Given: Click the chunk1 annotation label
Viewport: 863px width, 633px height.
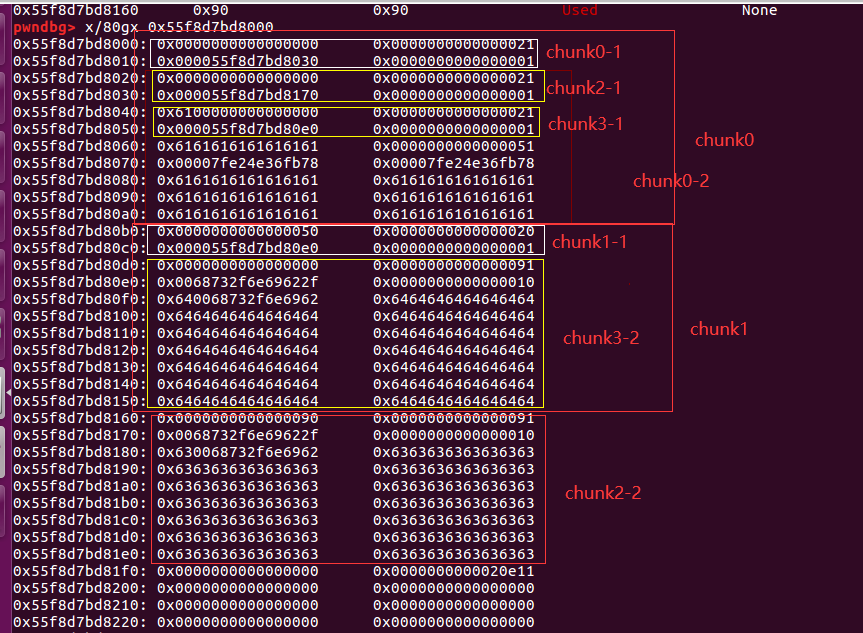Looking at the screenshot, I should tap(718, 329).
